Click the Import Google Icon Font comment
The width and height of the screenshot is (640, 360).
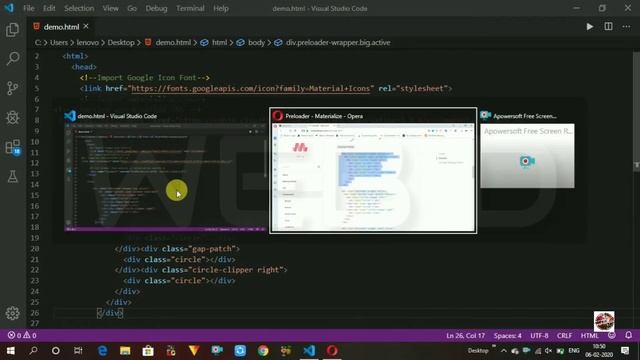145,78
